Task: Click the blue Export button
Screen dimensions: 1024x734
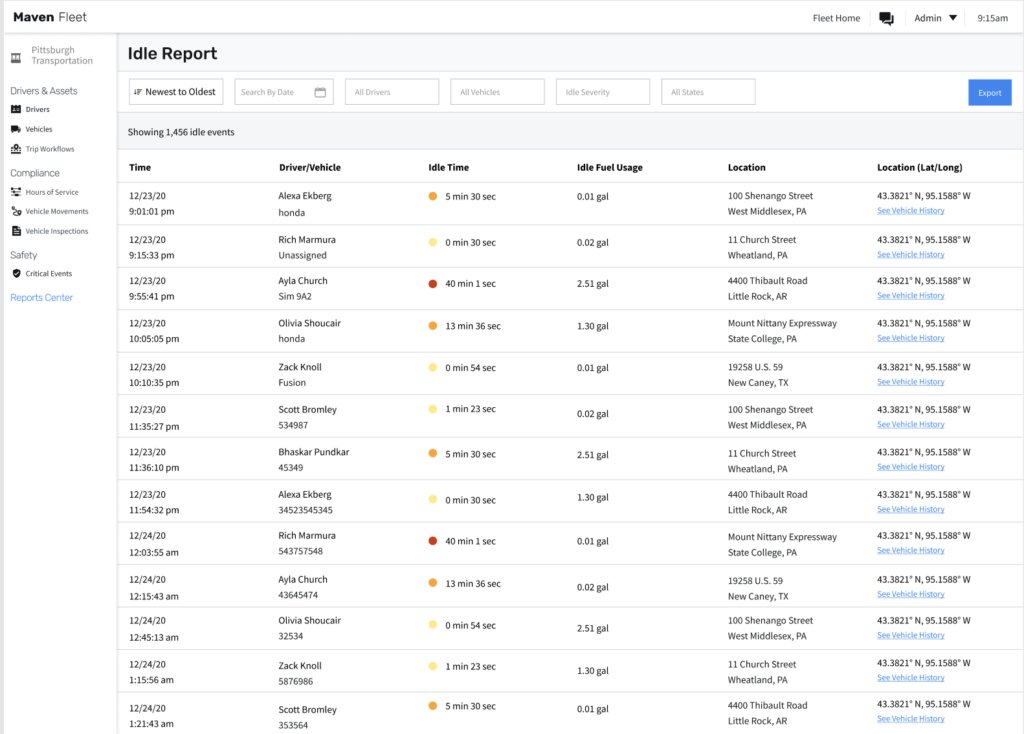Action: (989, 93)
